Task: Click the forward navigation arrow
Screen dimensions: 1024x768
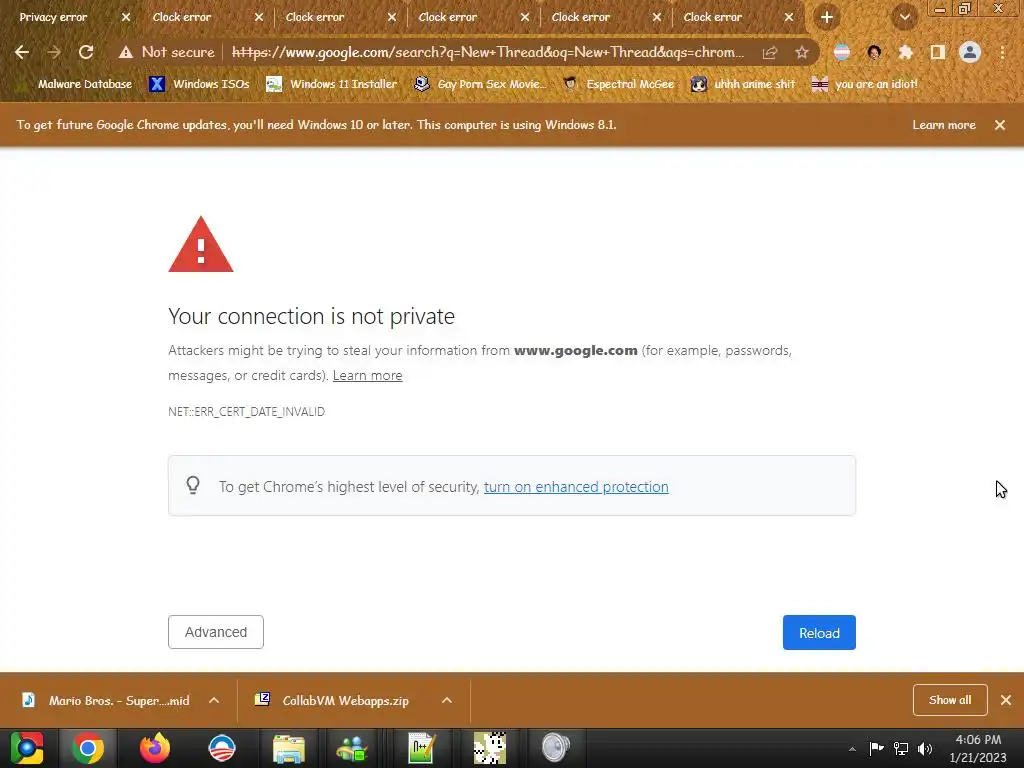Action: [x=54, y=52]
